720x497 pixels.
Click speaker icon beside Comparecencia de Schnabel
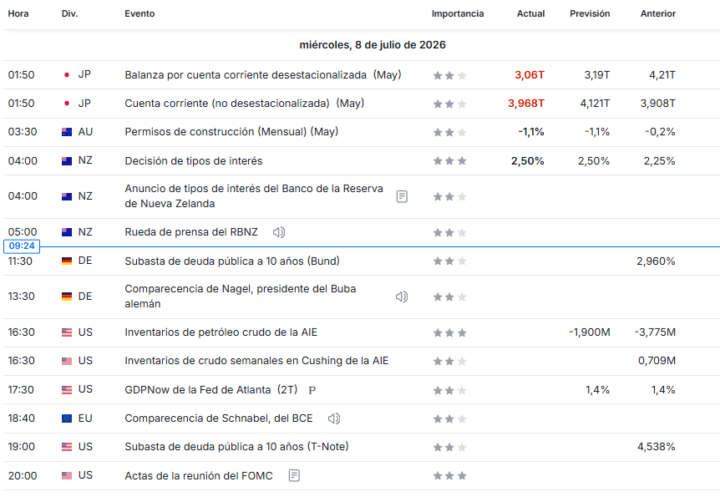tap(334, 418)
